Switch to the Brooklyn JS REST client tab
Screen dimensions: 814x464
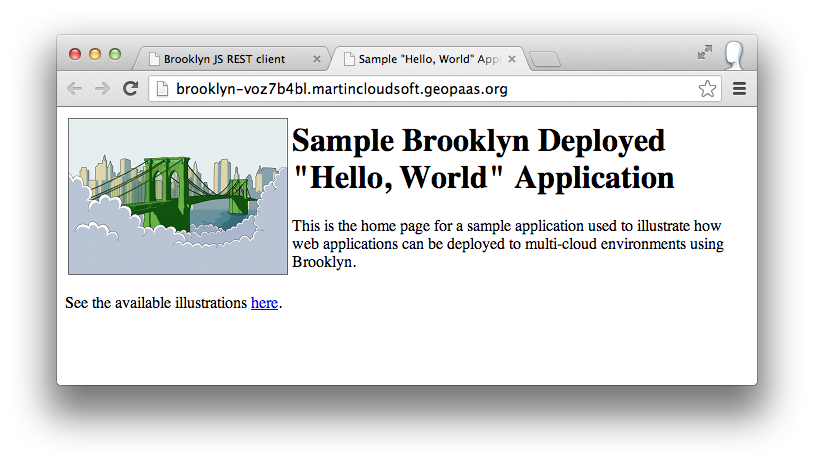[224, 59]
